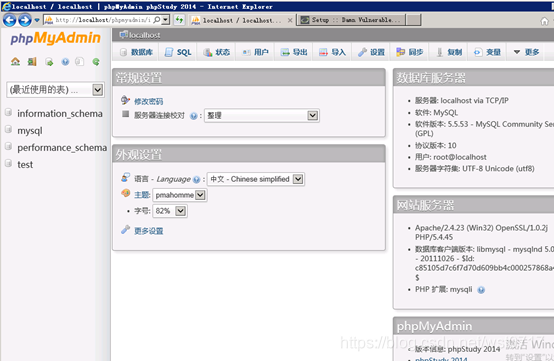This screenshot has height=361, width=554.
Task: Open the Home icon in the sidebar
Action: point(15,62)
